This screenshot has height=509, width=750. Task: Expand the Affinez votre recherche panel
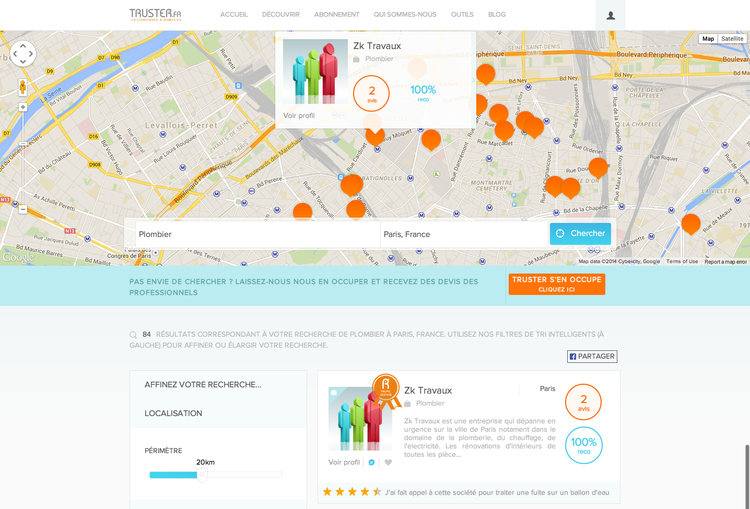click(203, 384)
